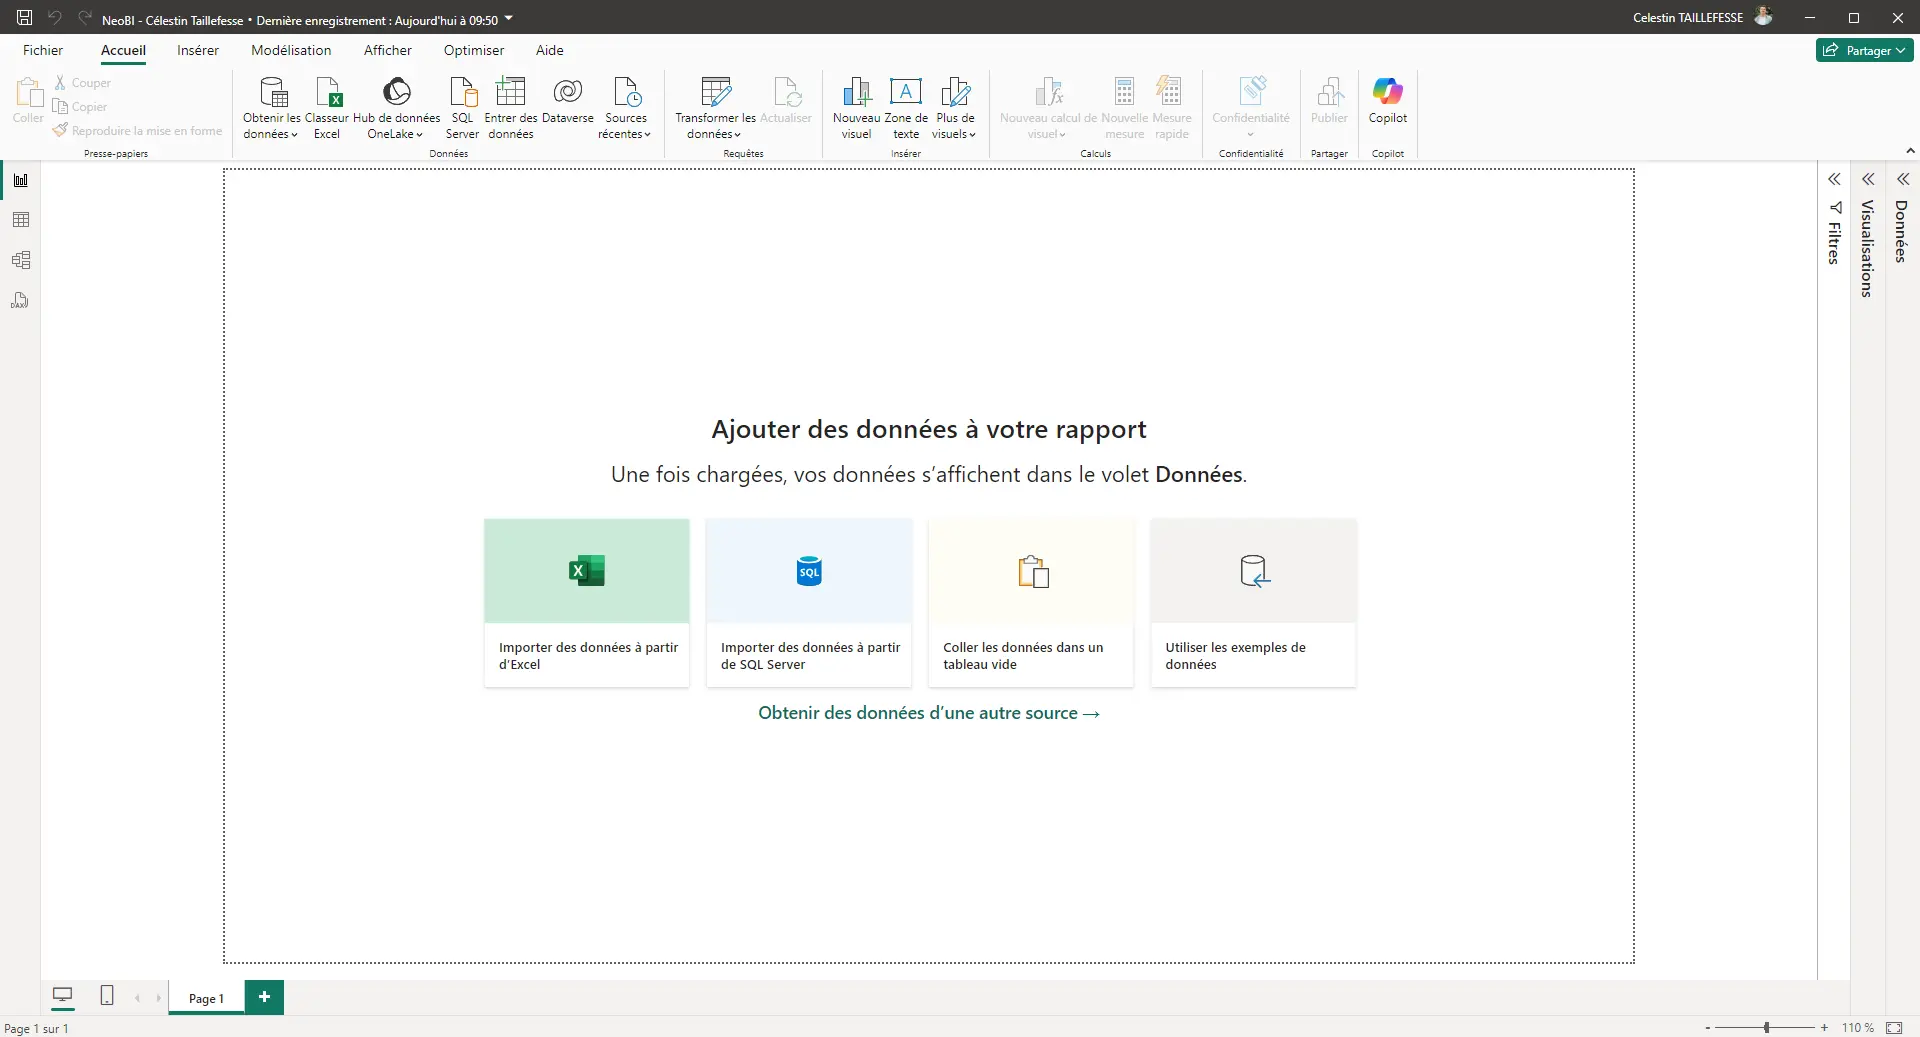This screenshot has width=1920, height=1037.
Task: Expand the Visualisations pane
Action: click(x=1868, y=179)
